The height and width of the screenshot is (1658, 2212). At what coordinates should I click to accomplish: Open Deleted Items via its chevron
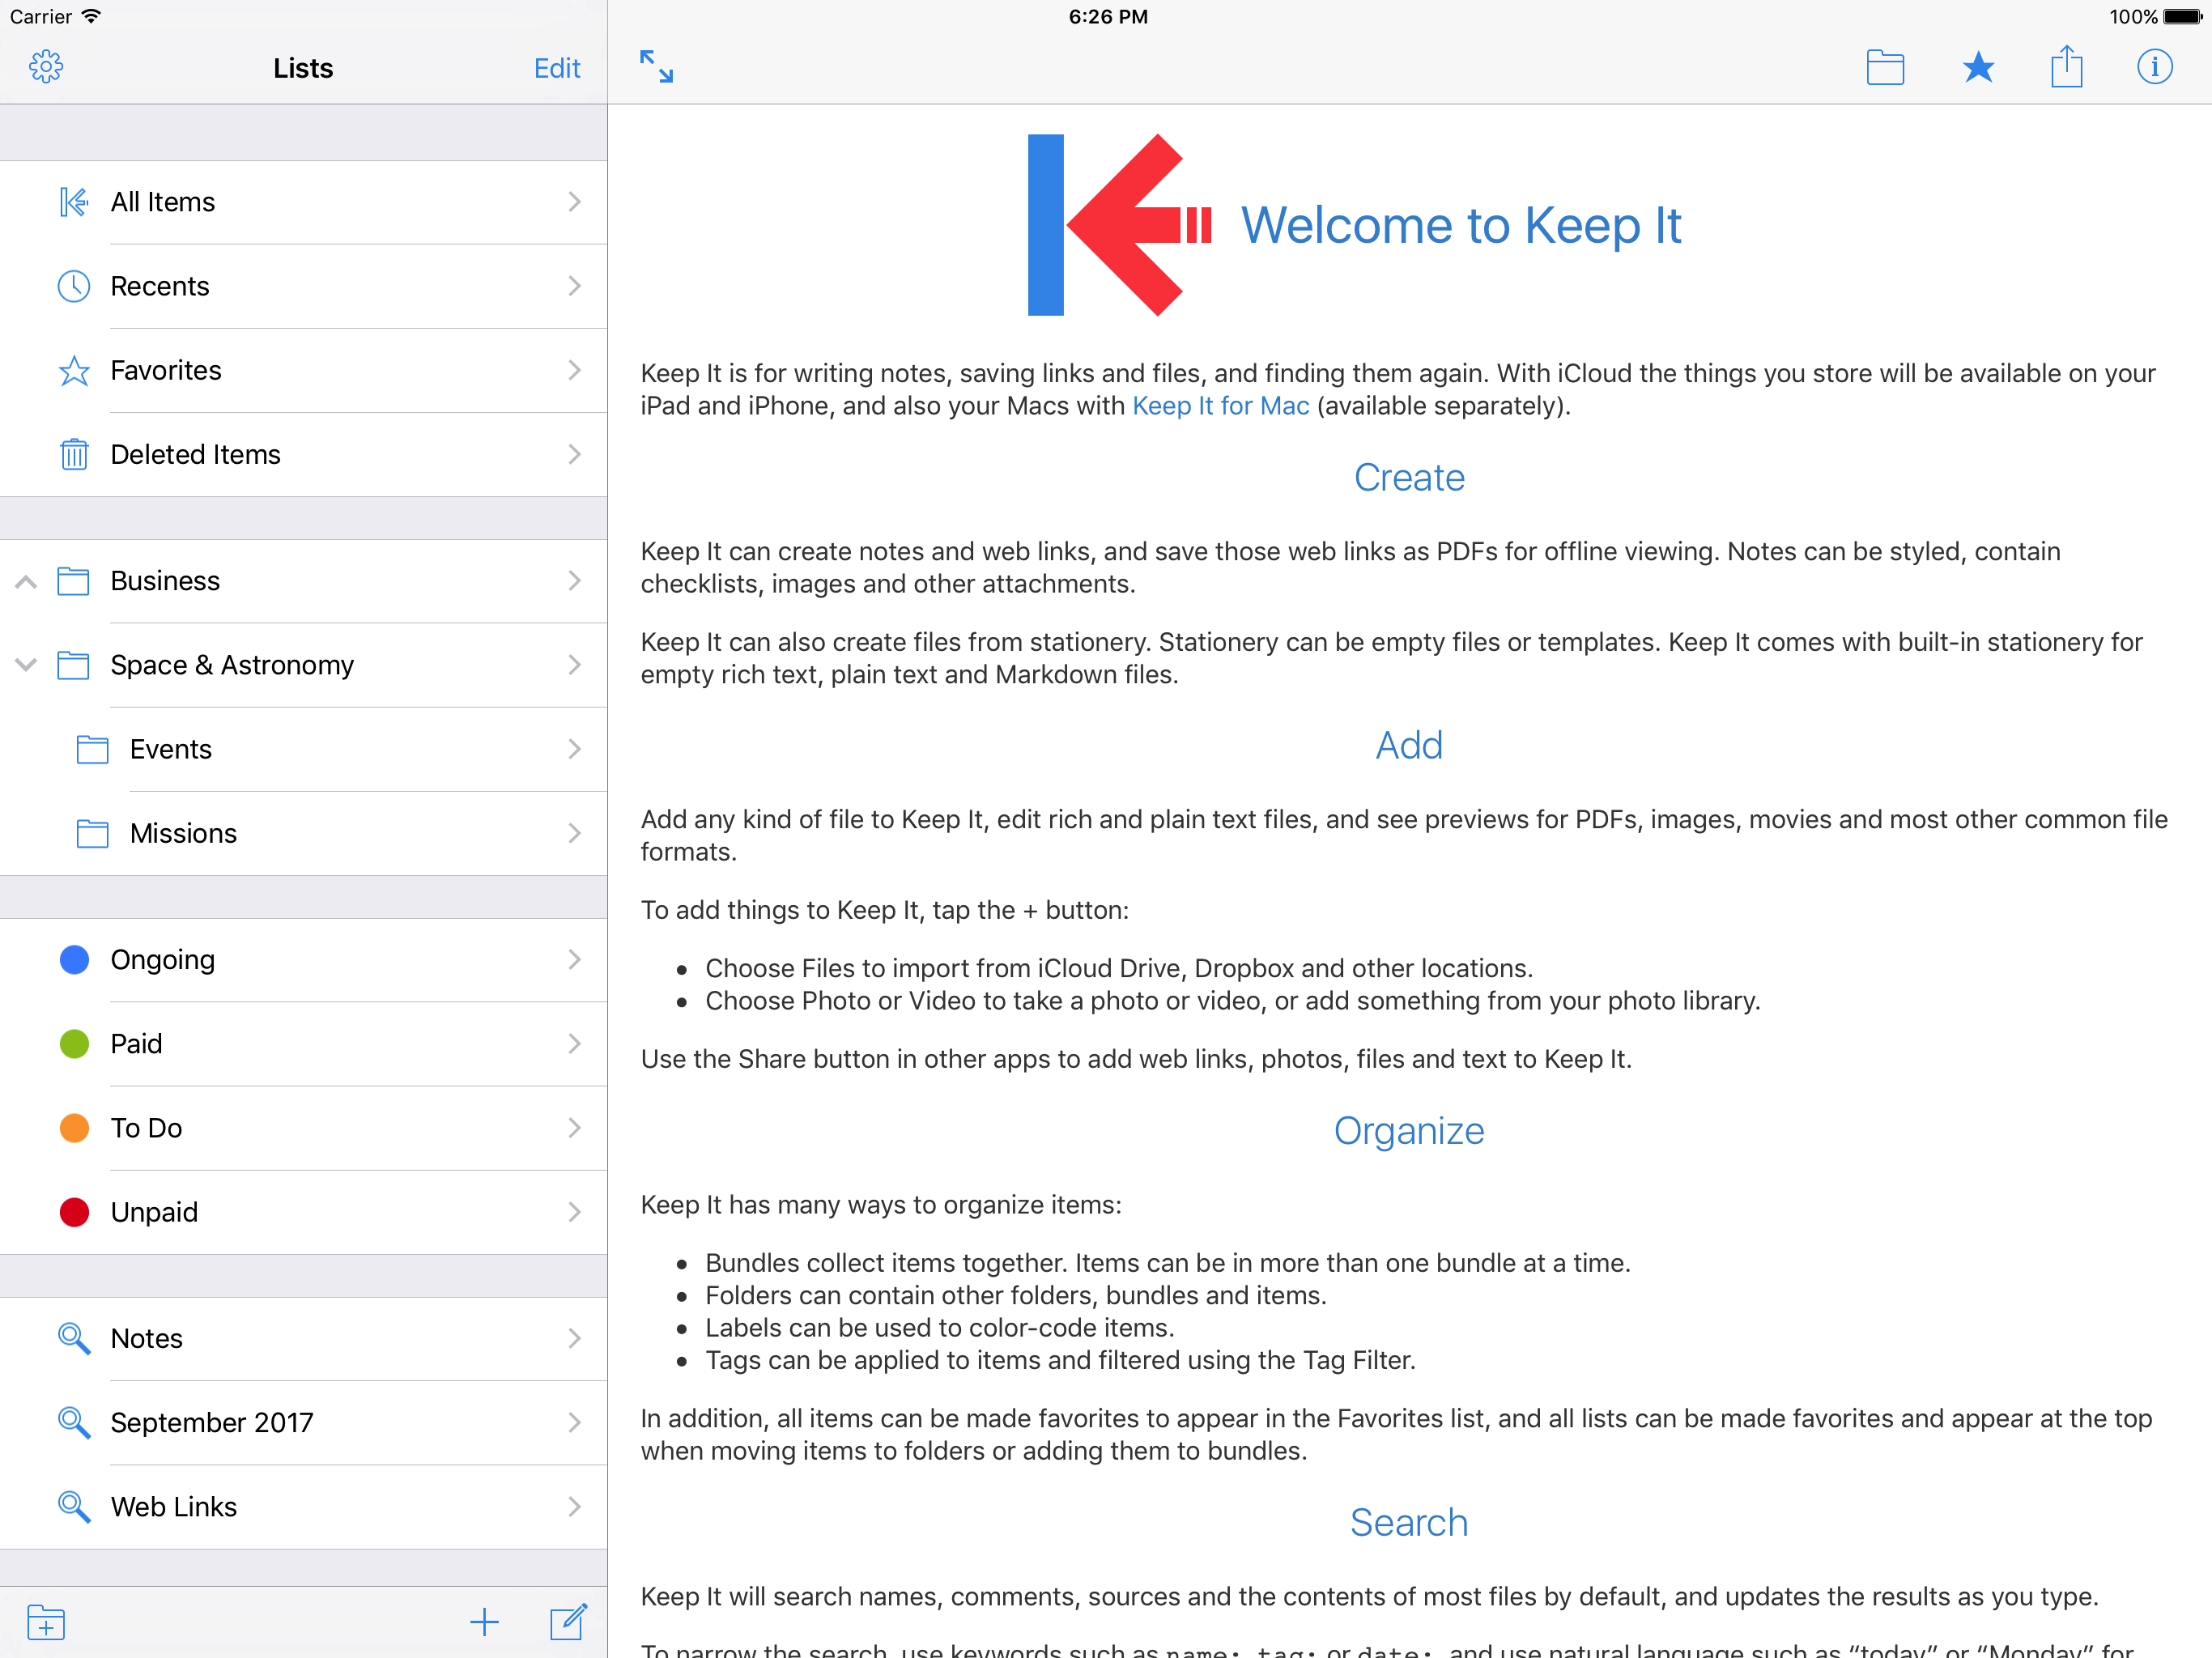coord(574,454)
